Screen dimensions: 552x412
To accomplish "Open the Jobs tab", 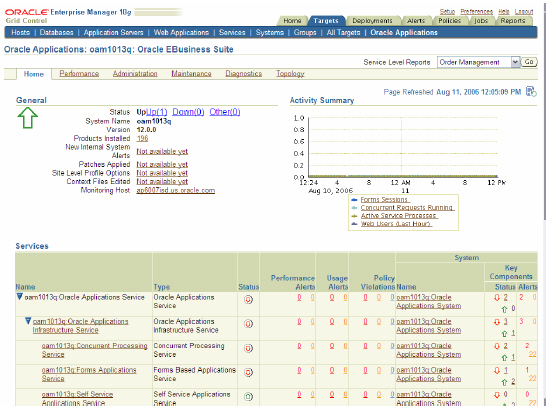I will click(x=481, y=21).
